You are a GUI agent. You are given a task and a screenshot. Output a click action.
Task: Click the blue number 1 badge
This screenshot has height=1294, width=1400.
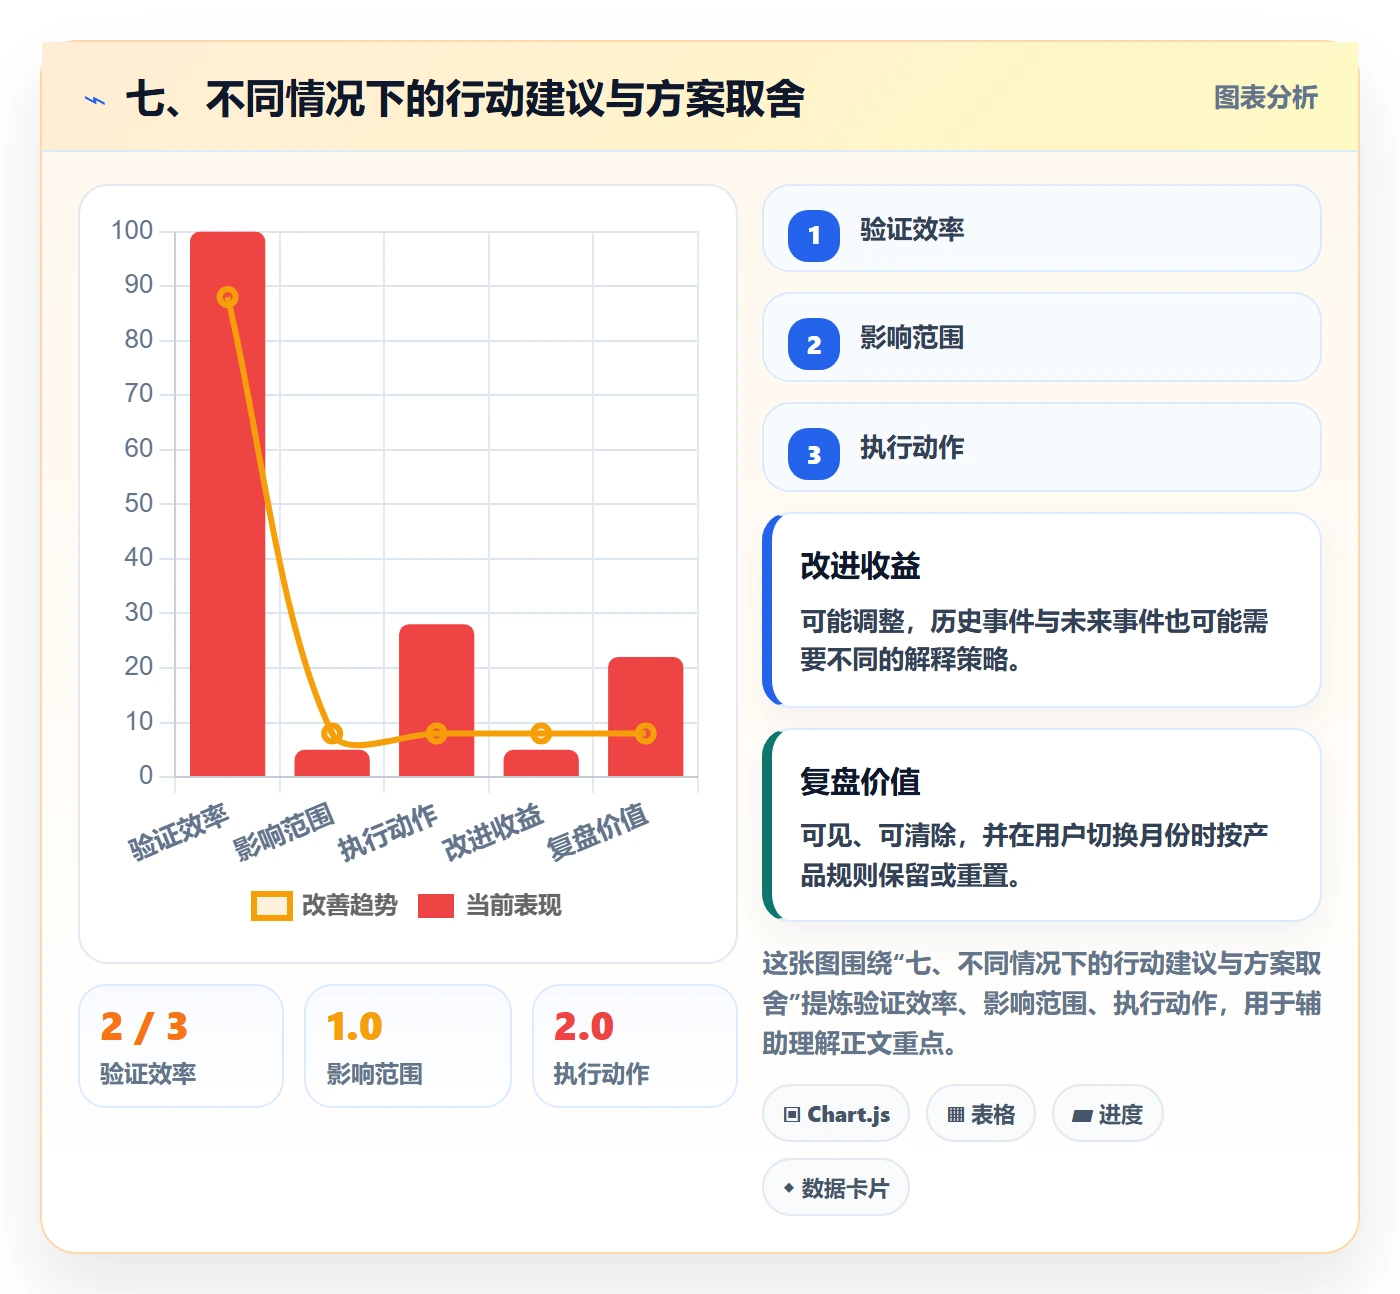814,236
